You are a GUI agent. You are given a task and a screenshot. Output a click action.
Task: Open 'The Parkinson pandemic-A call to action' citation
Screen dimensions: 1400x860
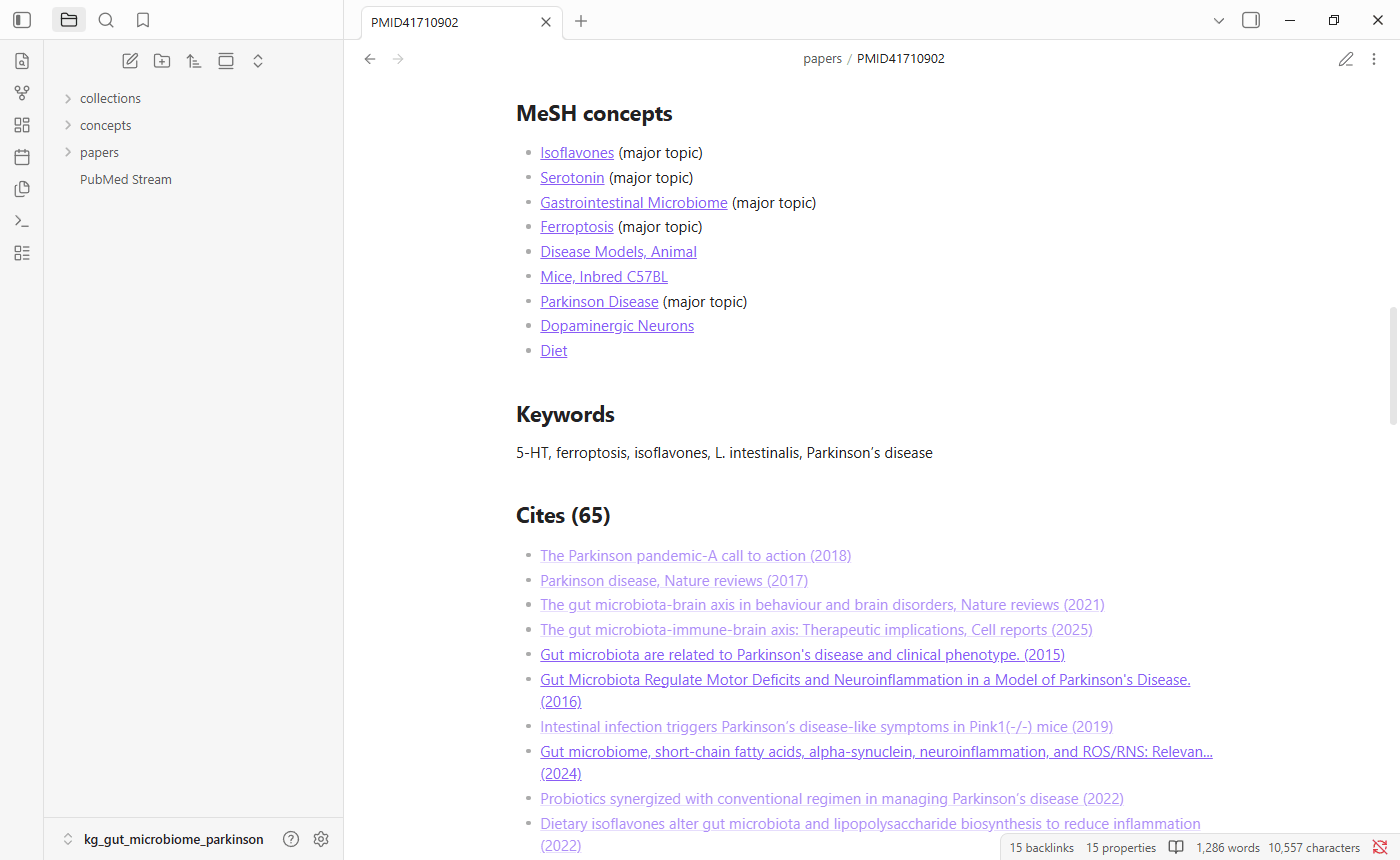click(696, 556)
